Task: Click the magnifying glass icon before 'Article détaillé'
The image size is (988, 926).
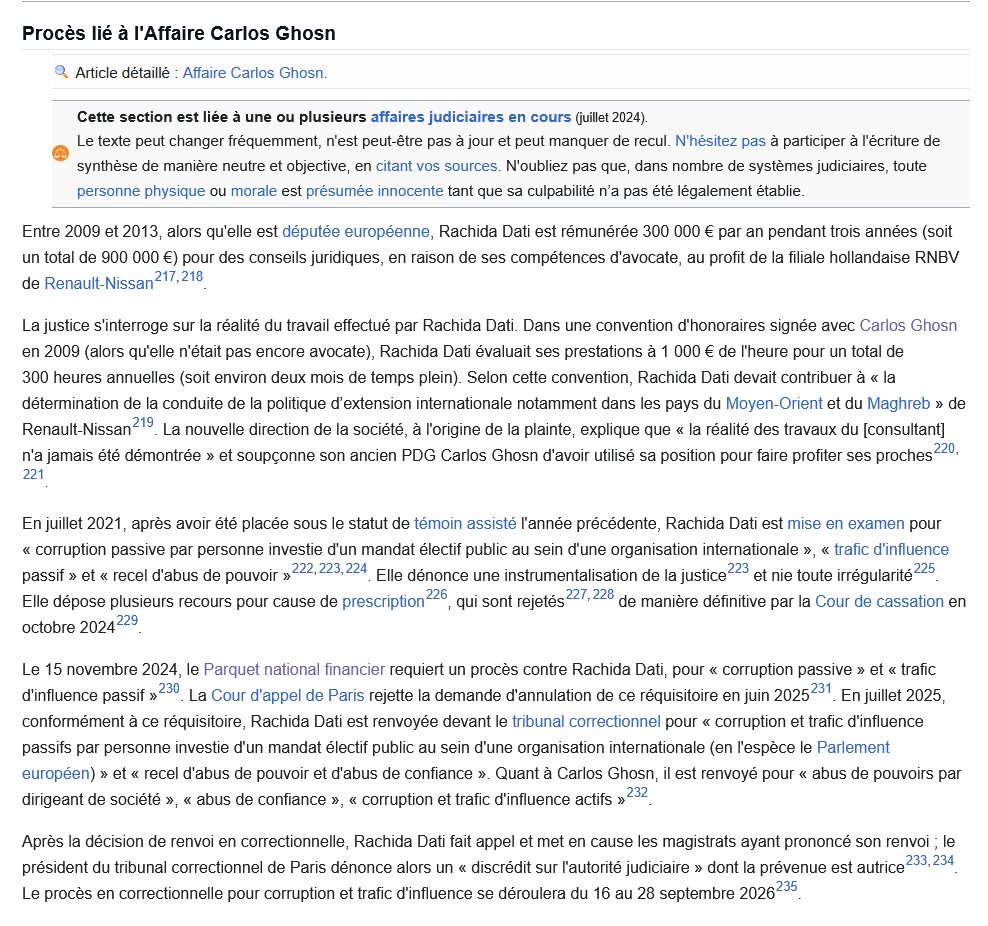Action: (58, 72)
